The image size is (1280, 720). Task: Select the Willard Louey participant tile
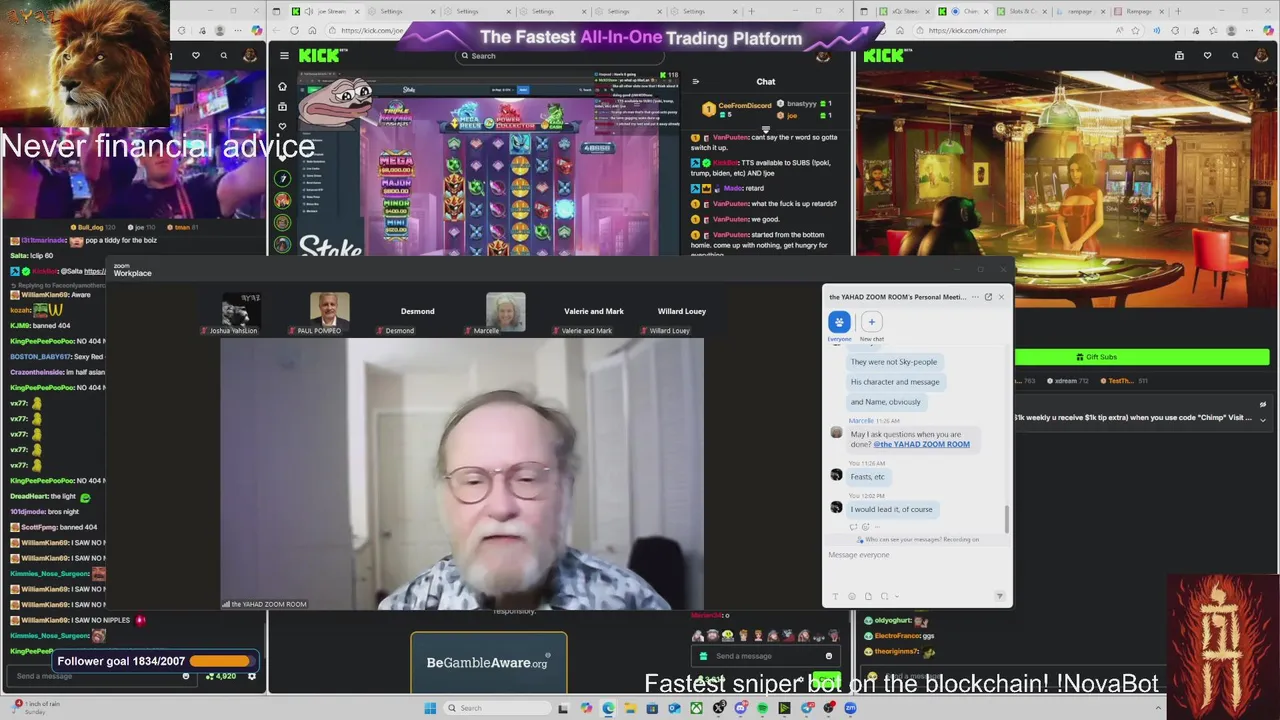pyautogui.click(x=681, y=313)
